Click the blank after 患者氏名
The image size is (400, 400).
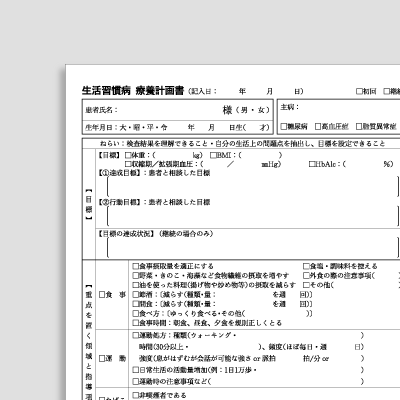point(170,110)
